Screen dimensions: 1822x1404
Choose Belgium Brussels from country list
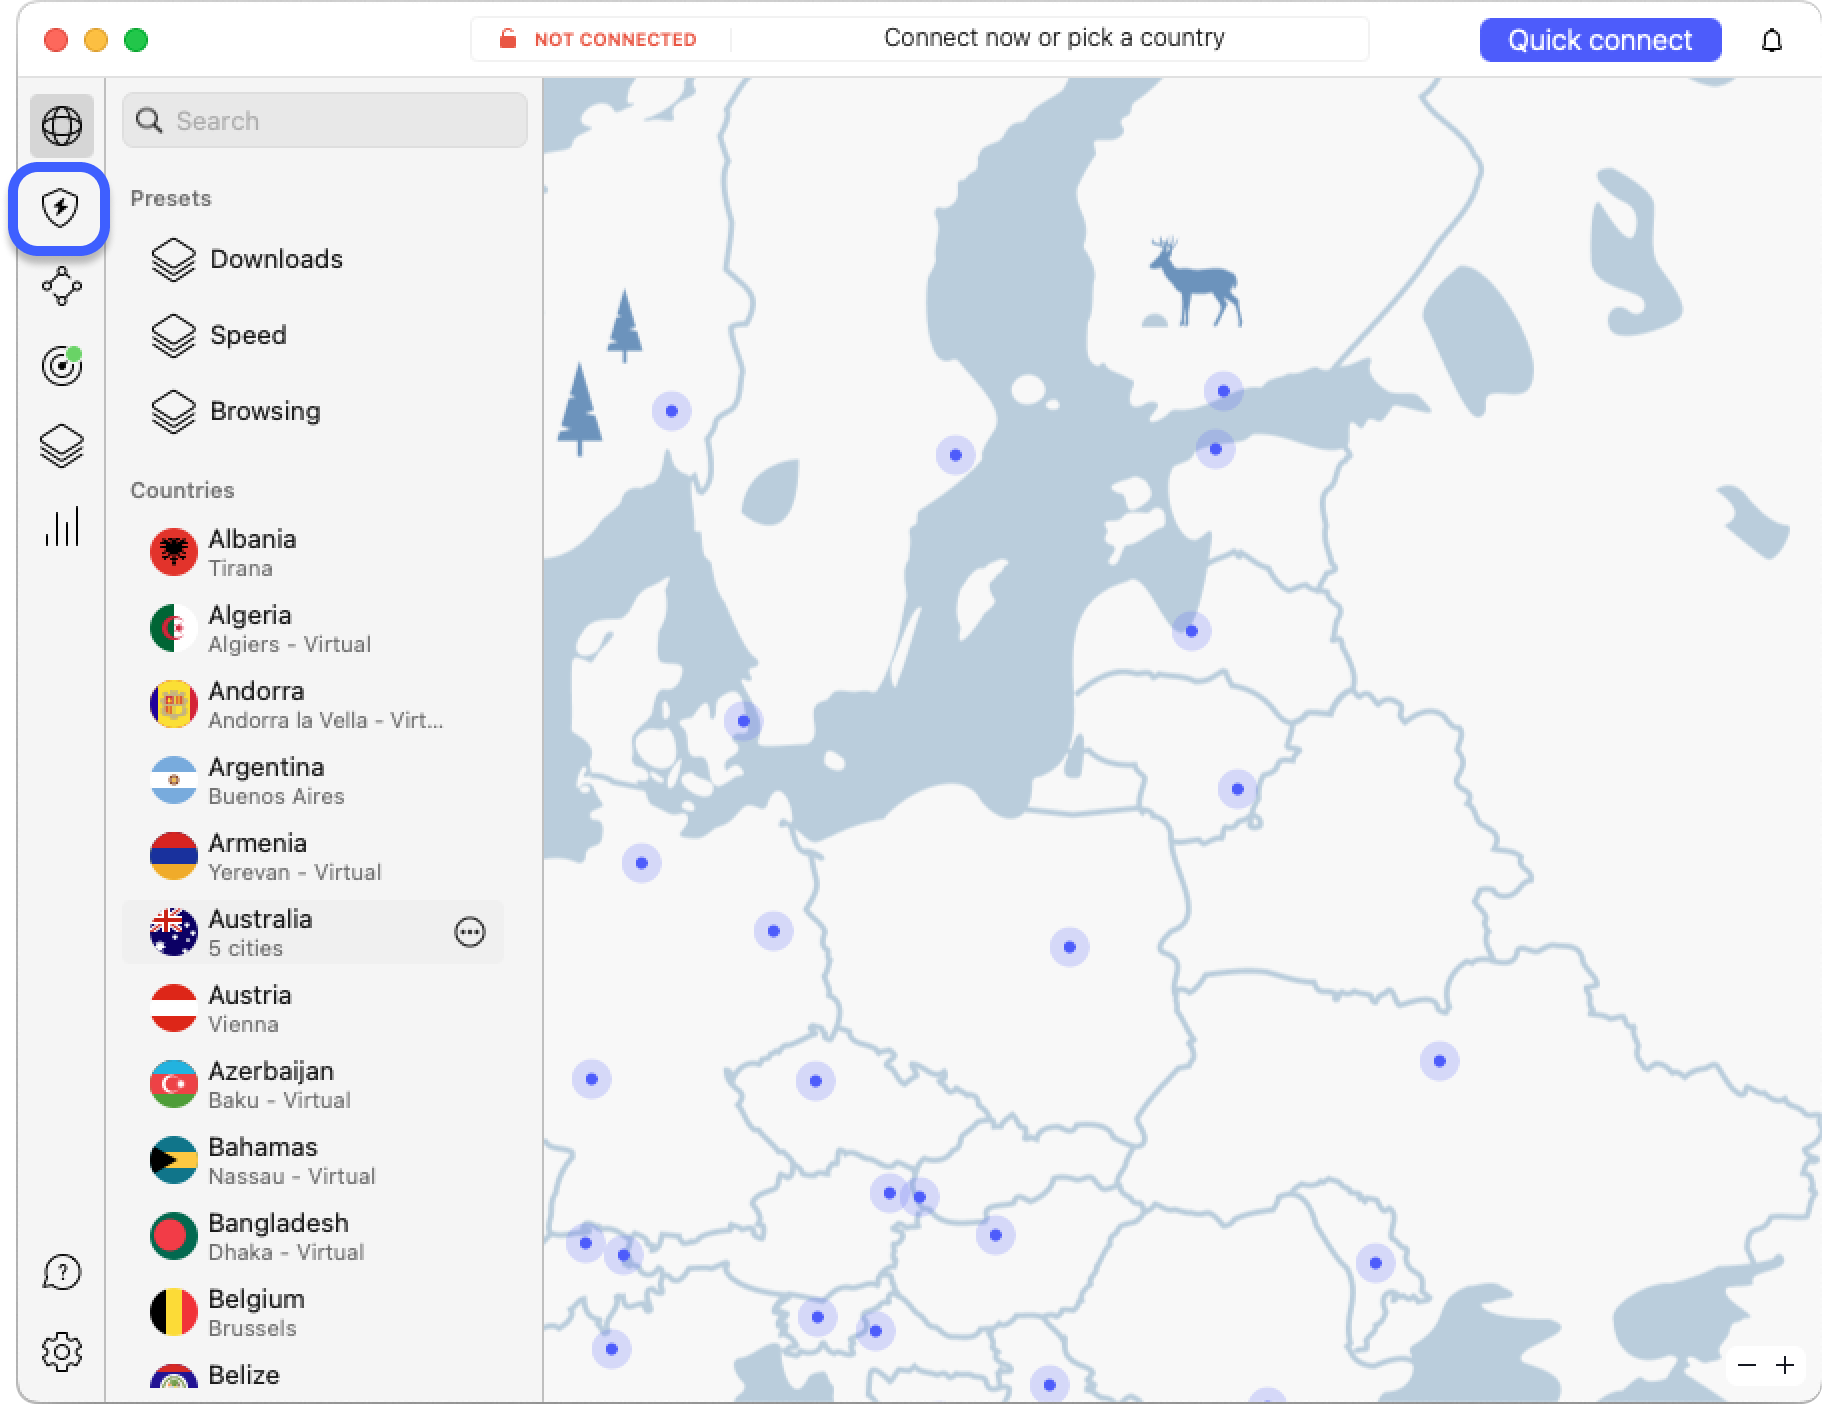click(x=256, y=1312)
